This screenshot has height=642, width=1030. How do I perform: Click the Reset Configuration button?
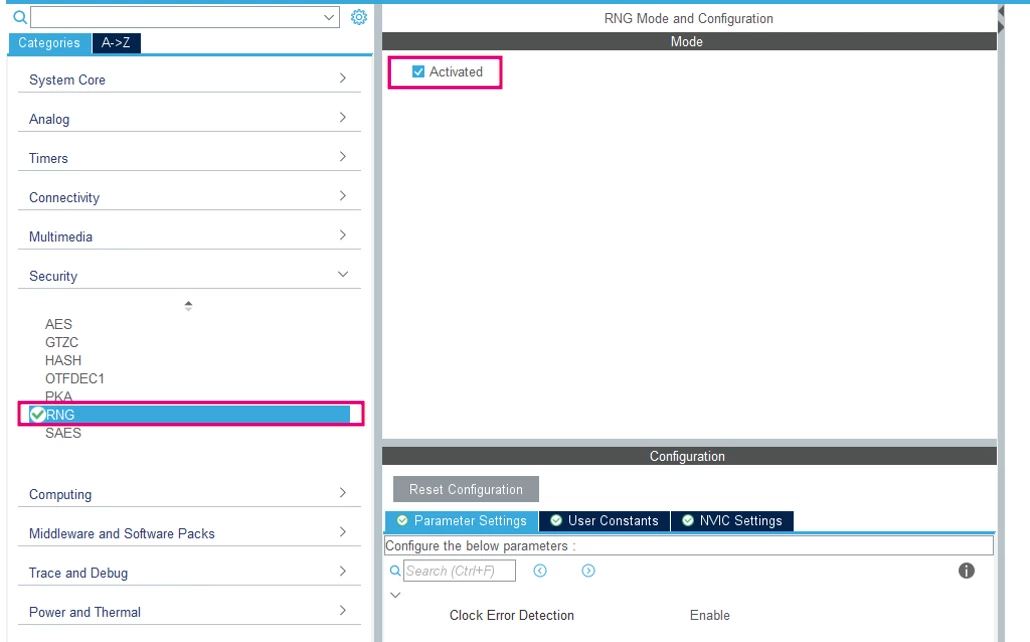coord(466,489)
